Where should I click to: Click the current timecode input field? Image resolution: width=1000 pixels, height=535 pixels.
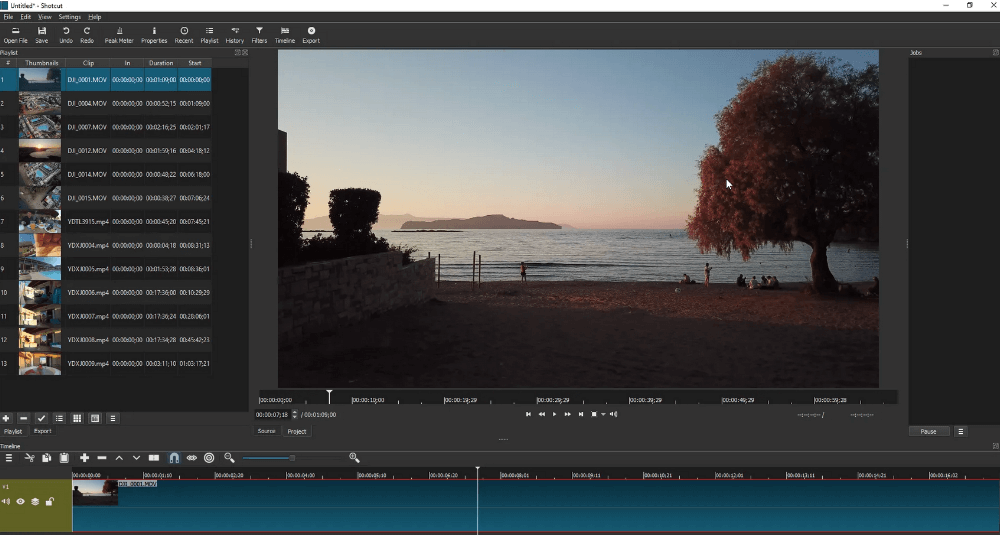[273, 414]
